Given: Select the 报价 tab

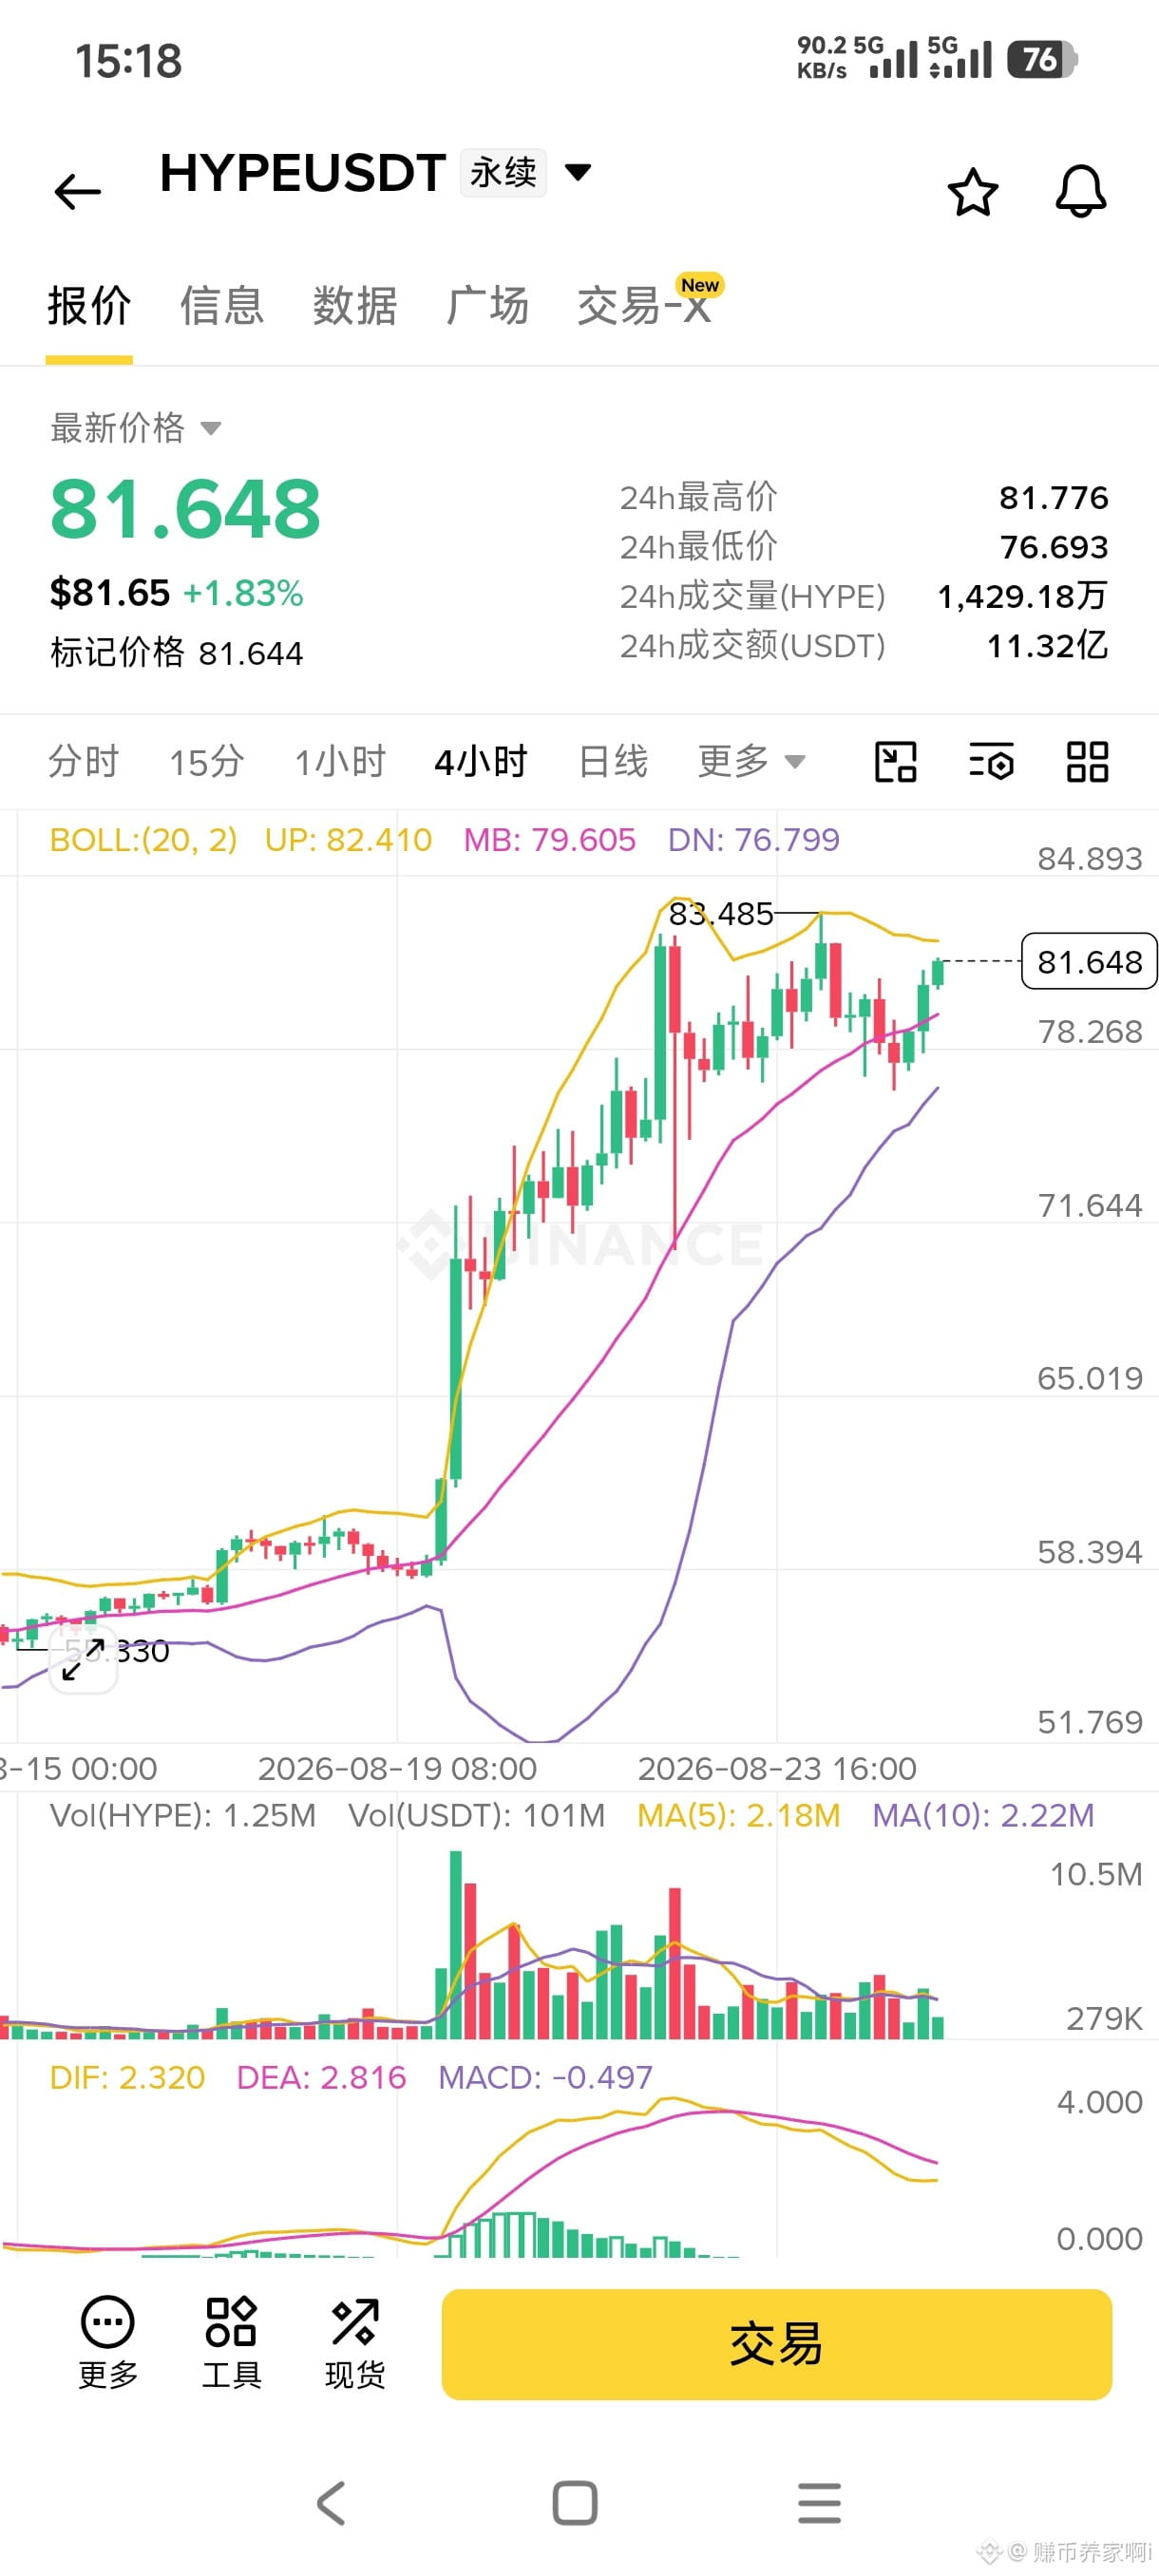Looking at the screenshot, I should coord(89,306).
